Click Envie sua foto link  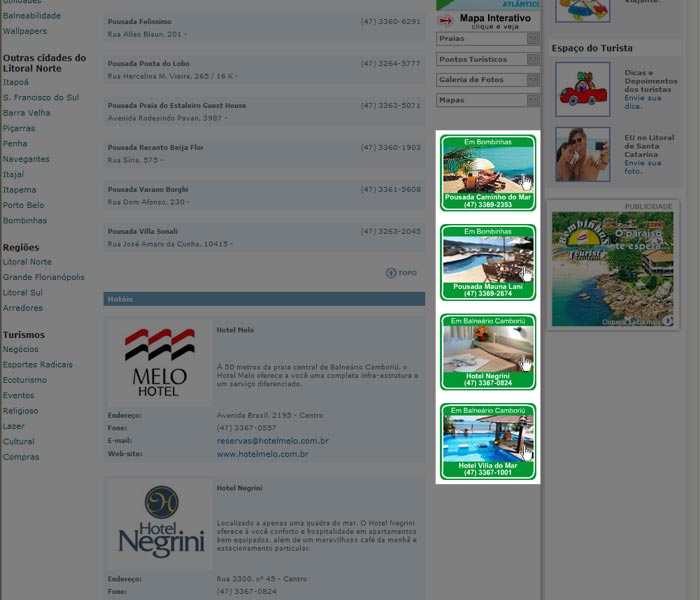point(642,167)
